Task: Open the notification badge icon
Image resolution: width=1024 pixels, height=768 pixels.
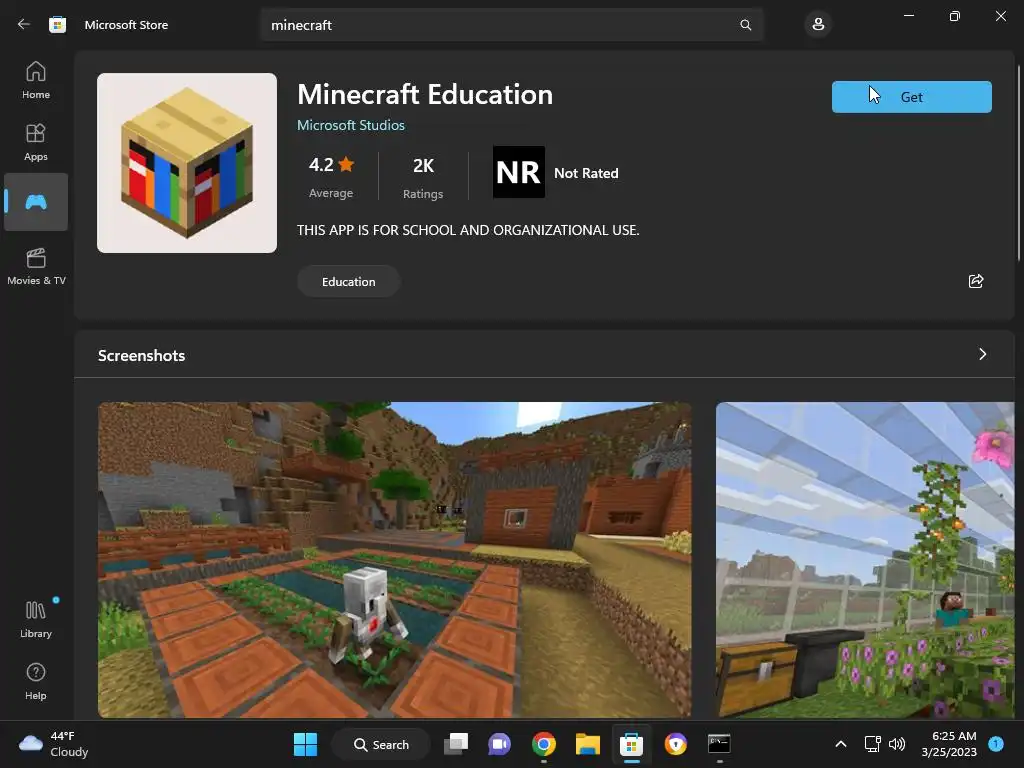Action: (996, 744)
